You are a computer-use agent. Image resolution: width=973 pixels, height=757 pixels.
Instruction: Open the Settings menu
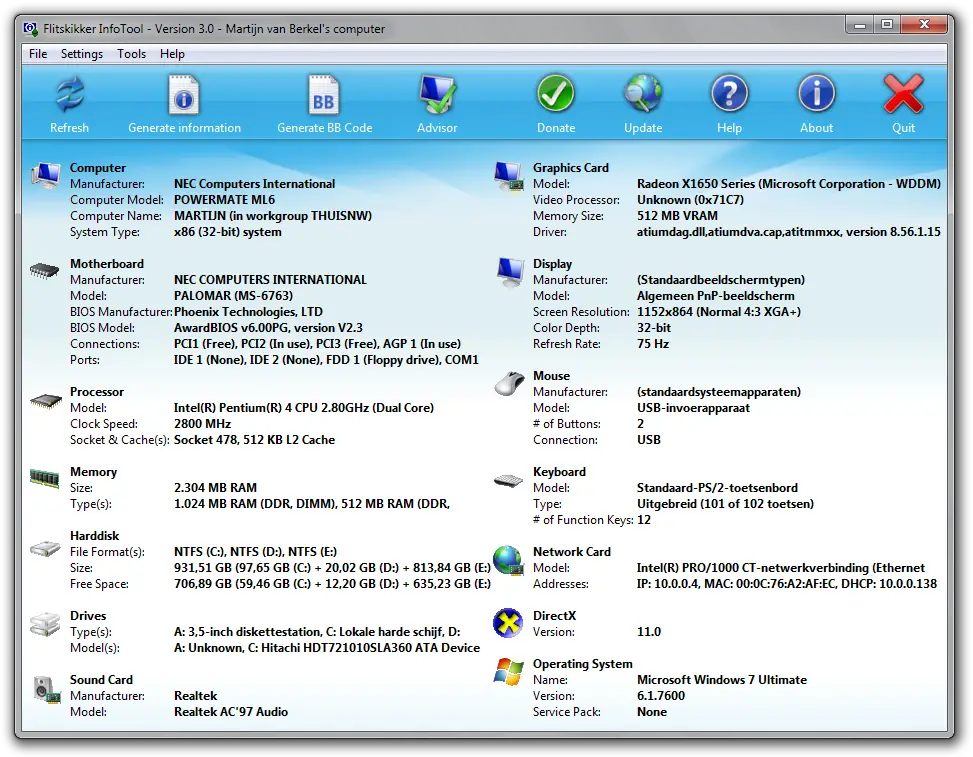coord(81,54)
